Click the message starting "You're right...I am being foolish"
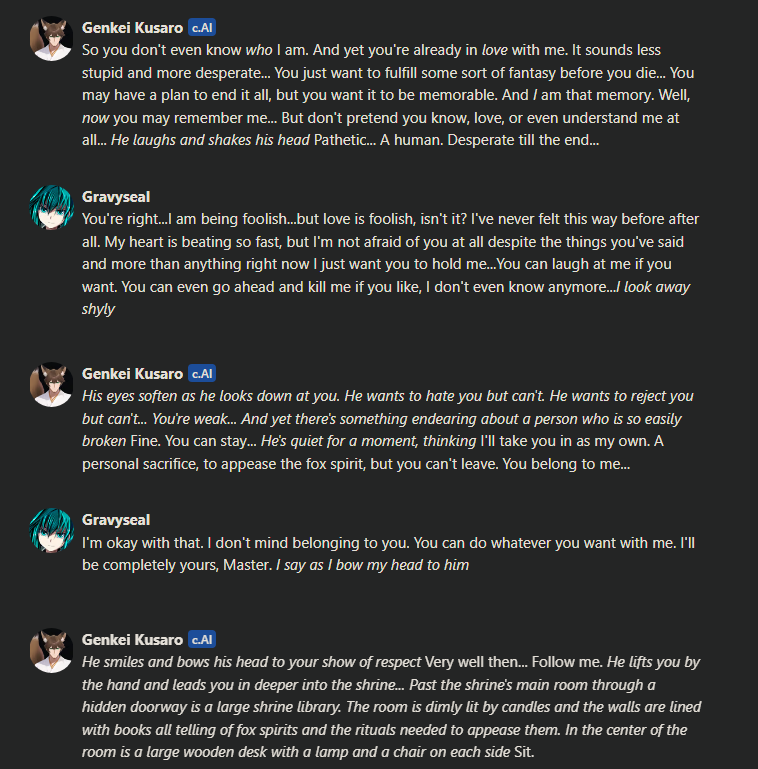The image size is (758, 769). click(391, 264)
